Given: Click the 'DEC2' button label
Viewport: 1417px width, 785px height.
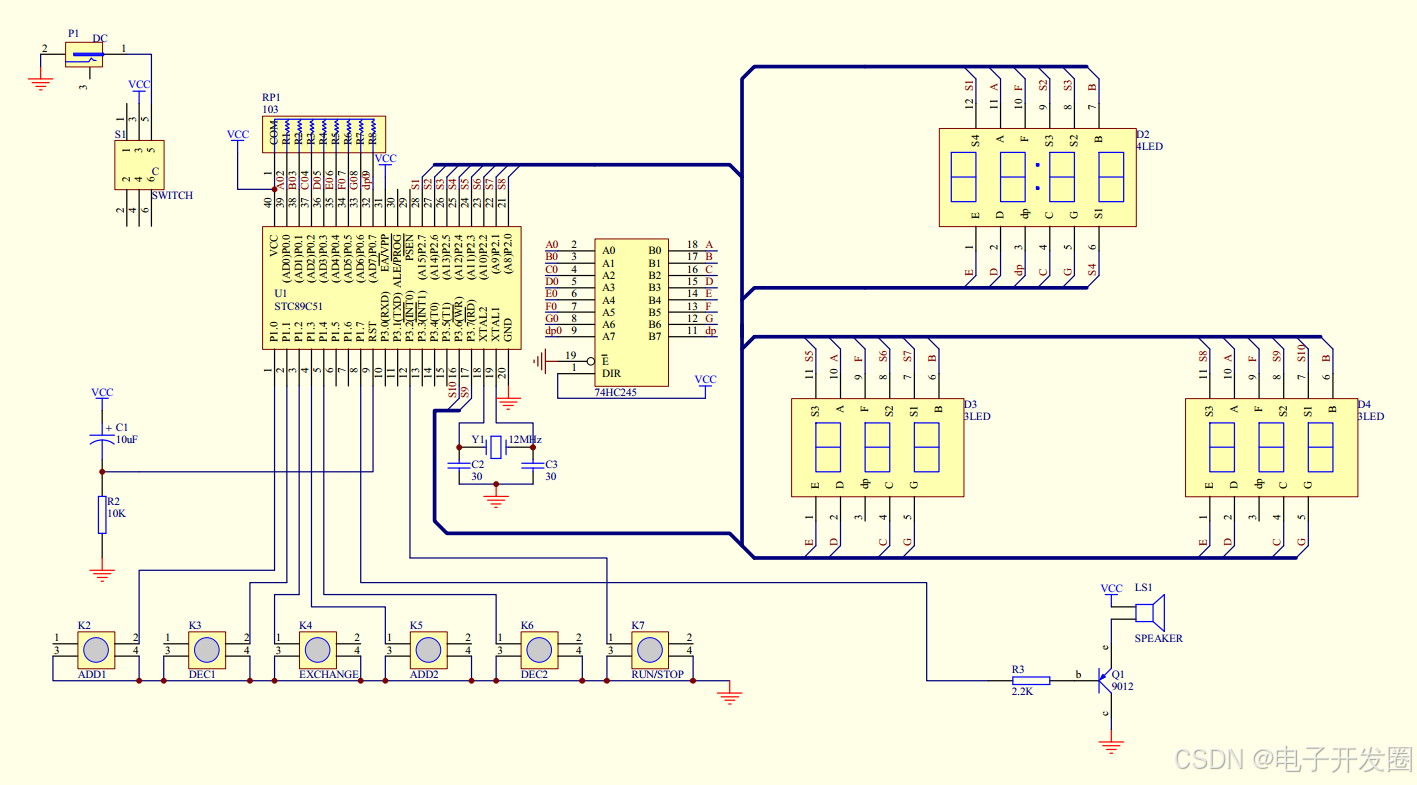Looking at the screenshot, I should [x=536, y=675].
